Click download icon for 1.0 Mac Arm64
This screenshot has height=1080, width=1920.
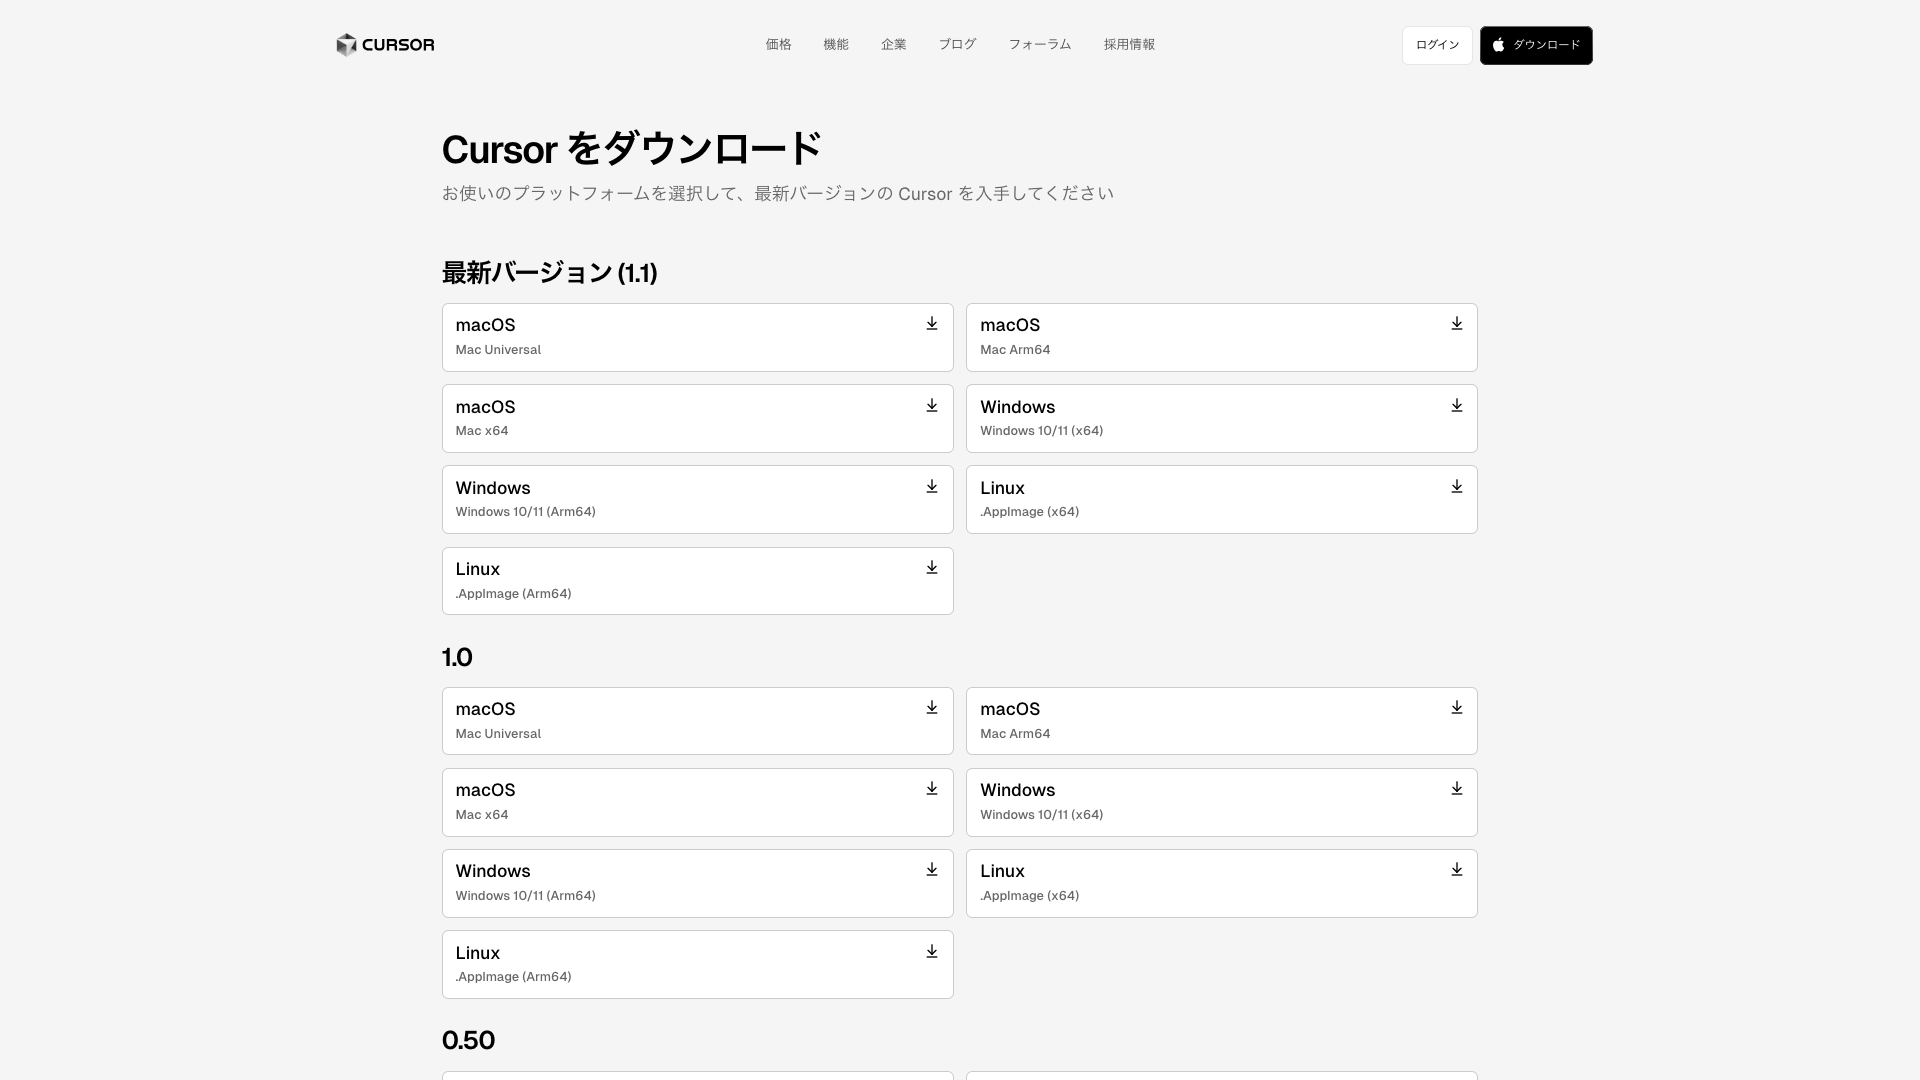1457,708
